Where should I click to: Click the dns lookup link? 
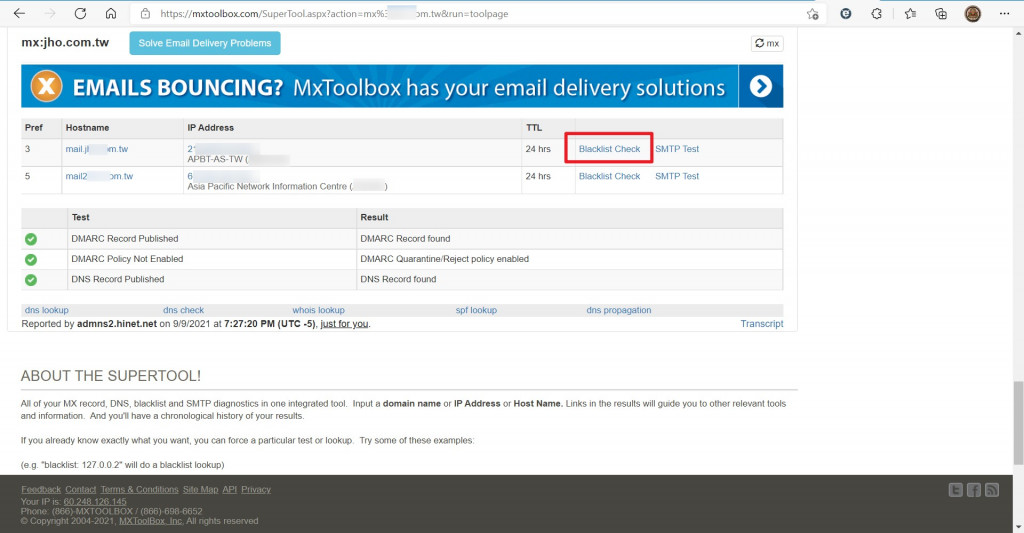click(46, 310)
